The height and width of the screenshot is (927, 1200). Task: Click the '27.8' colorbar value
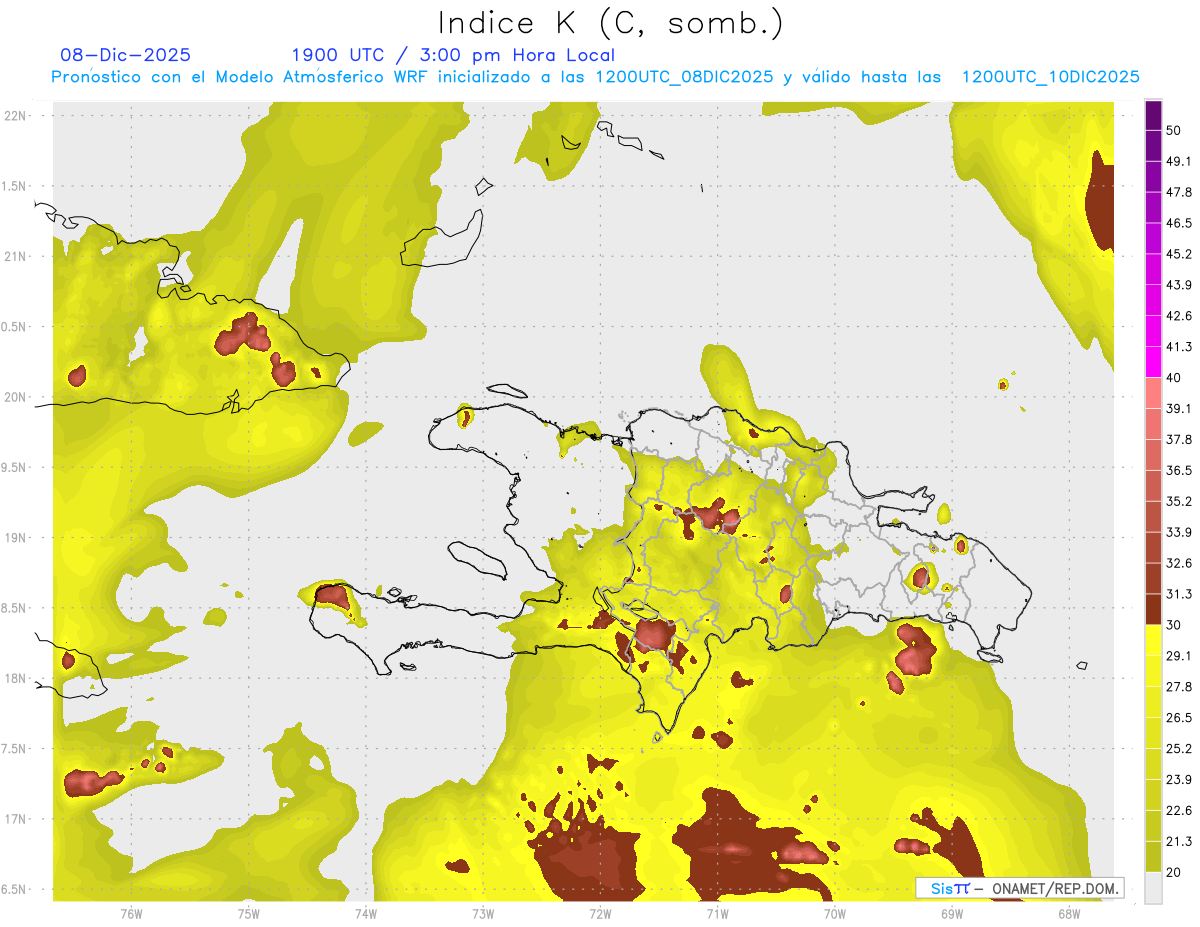tap(1179, 687)
